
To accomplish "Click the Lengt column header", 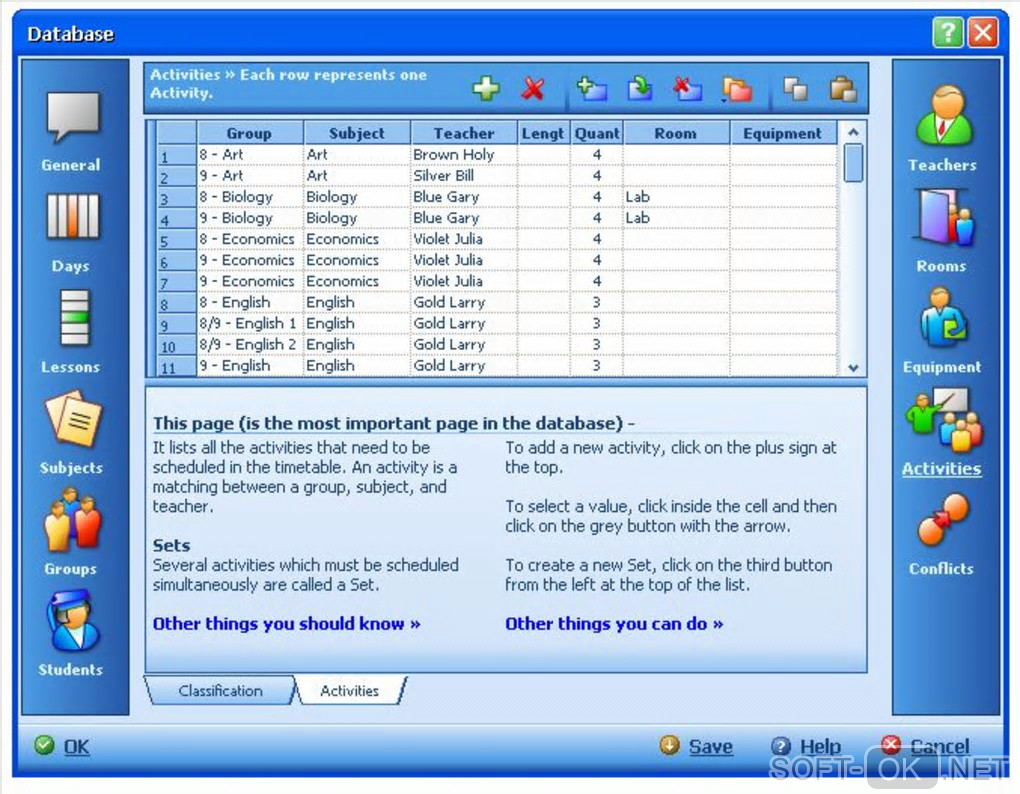I will (x=543, y=133).
